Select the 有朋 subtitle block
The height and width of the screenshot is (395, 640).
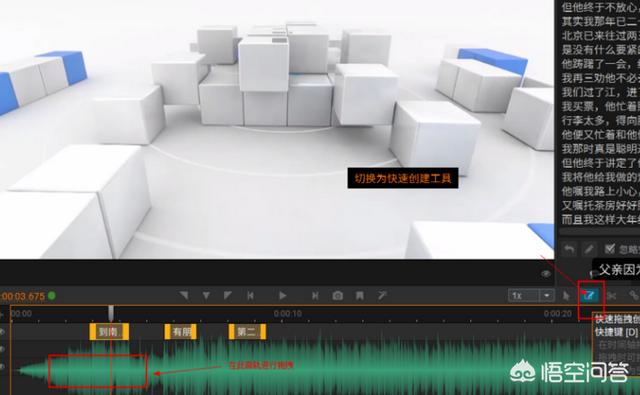(x=180, y=332)
